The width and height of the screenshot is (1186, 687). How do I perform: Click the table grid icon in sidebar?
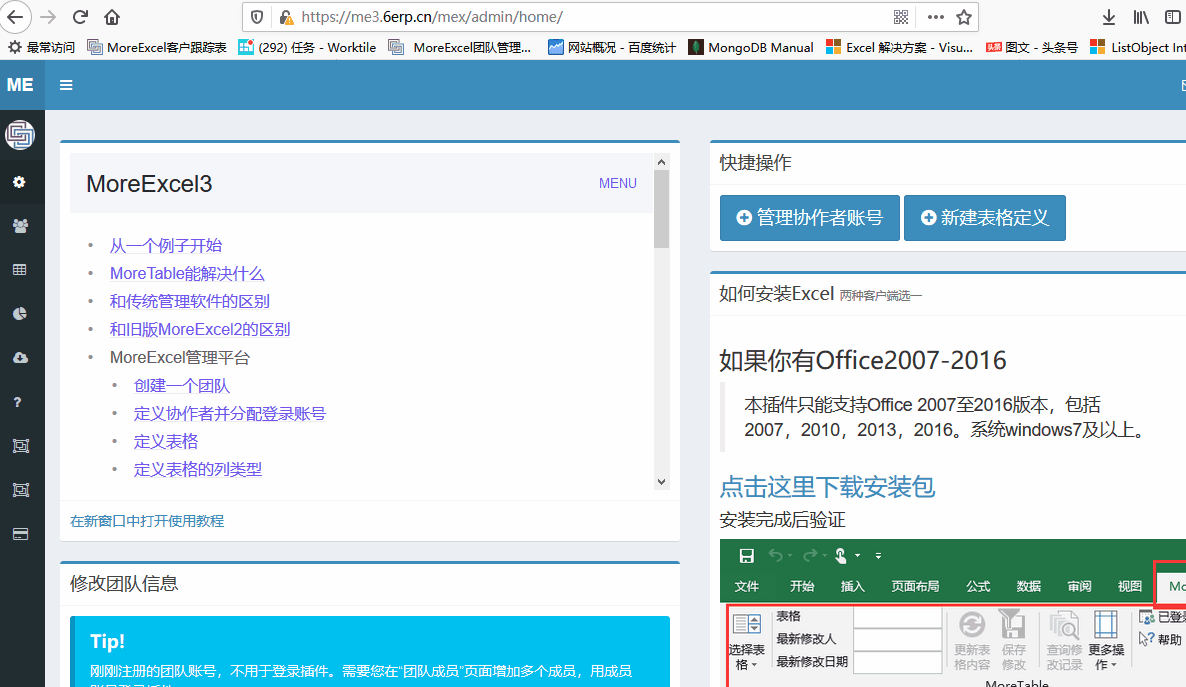[19, 270]
